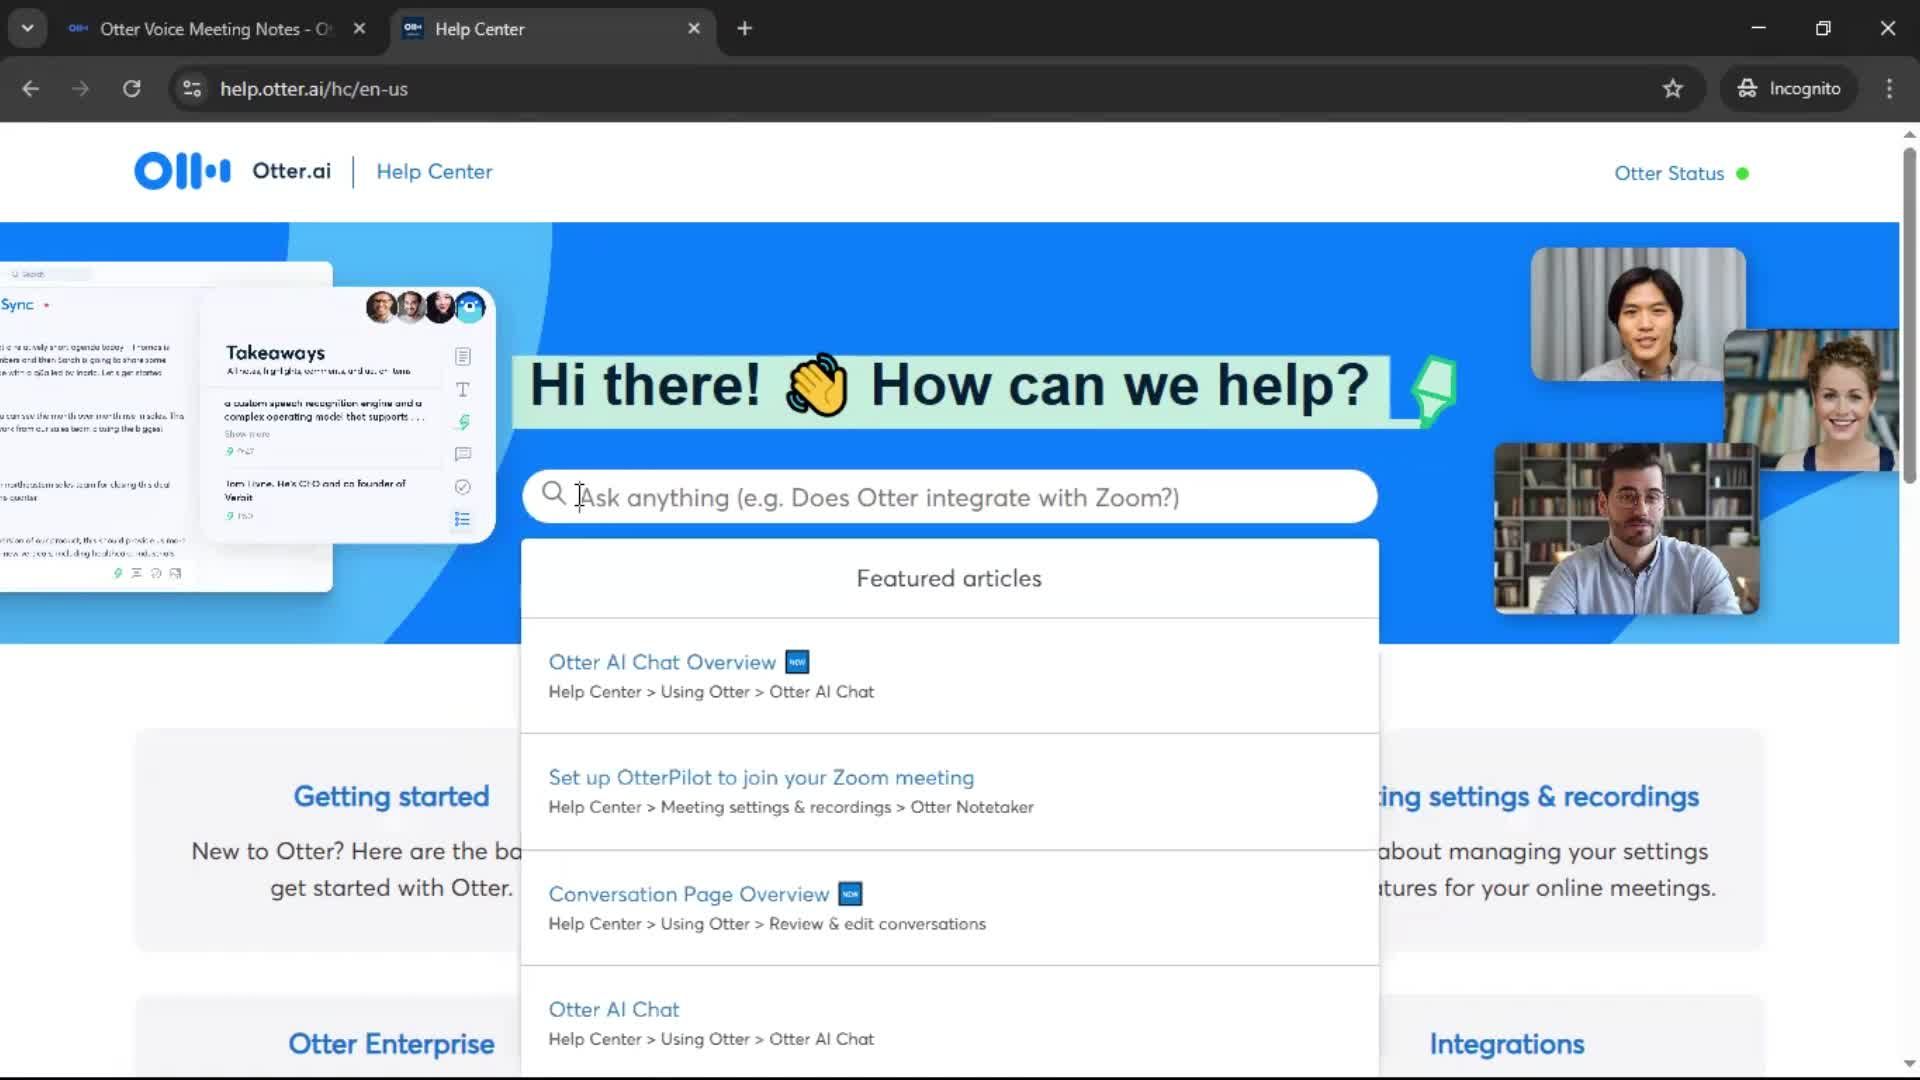Focus the Ask anything search field
The width and height of the screenshot is (1920, 1080).
949,497
